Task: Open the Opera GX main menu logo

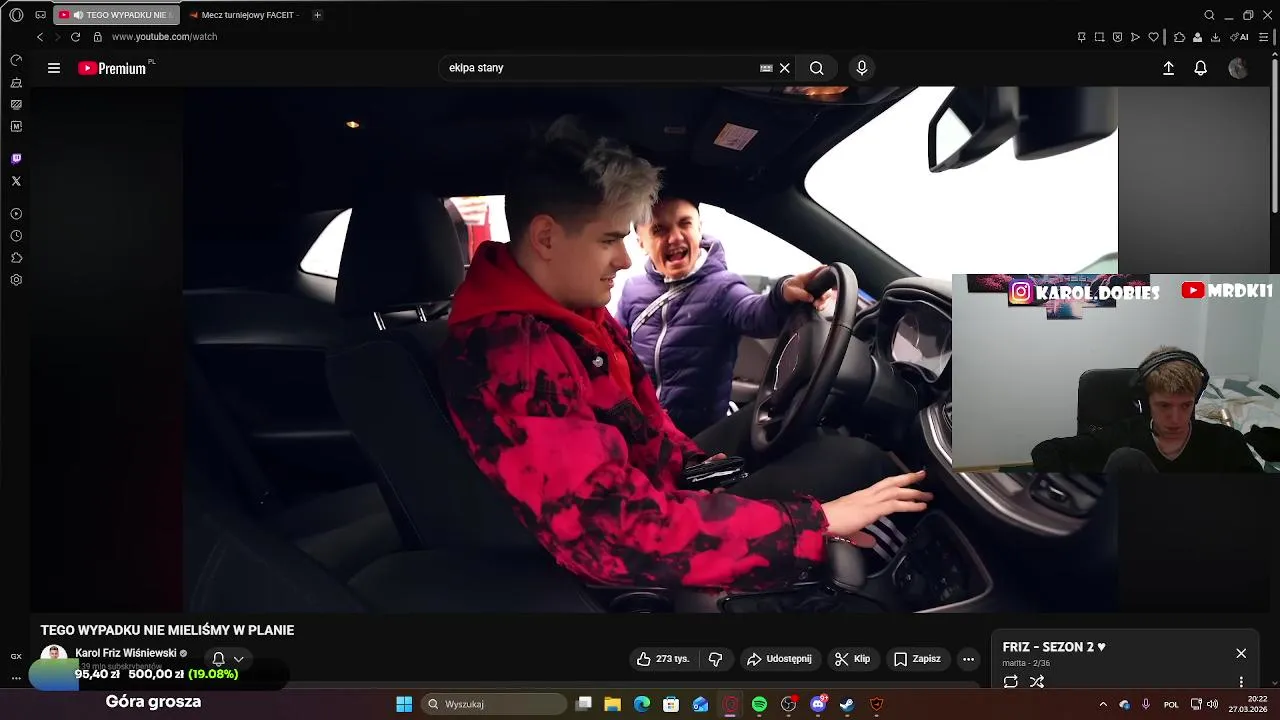Action: click(x=16, y=15)
